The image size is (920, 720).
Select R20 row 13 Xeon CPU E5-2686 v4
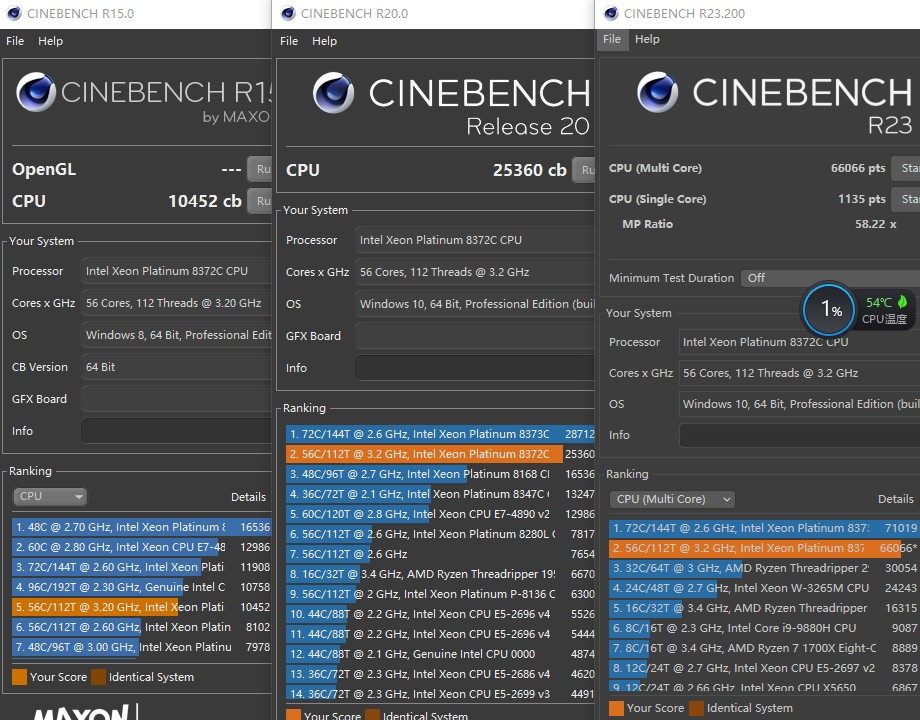[441, 674]
